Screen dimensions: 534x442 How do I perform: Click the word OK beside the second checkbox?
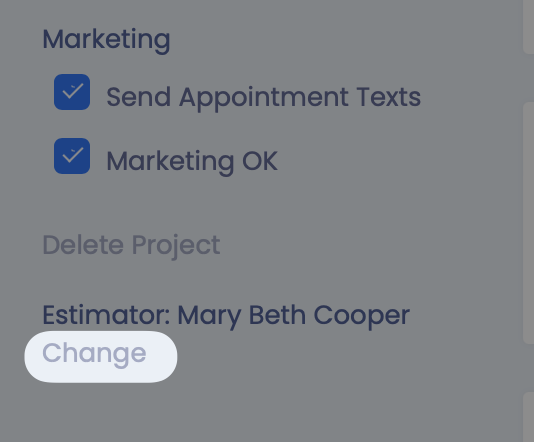click(260, 161)
